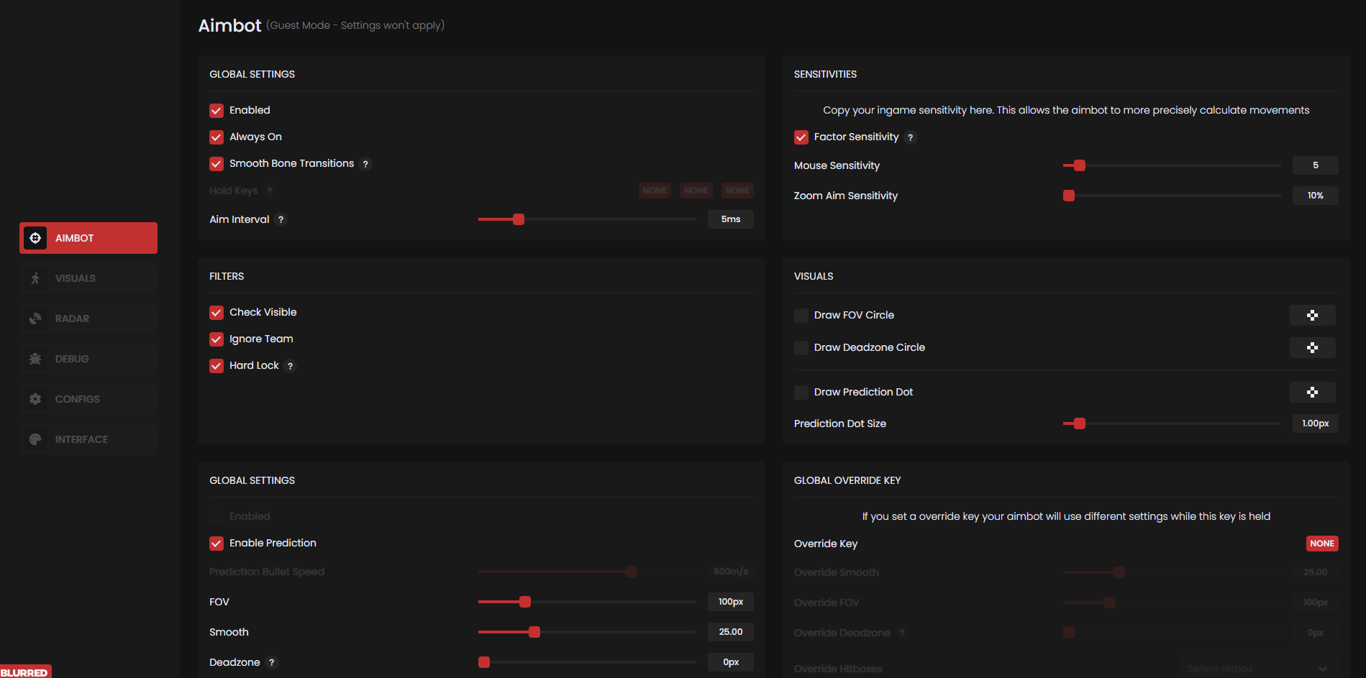Click the Smooth 25.00 value field
Image resolution: width=1366 pixels, height=678 pixels.
[731, 632]
